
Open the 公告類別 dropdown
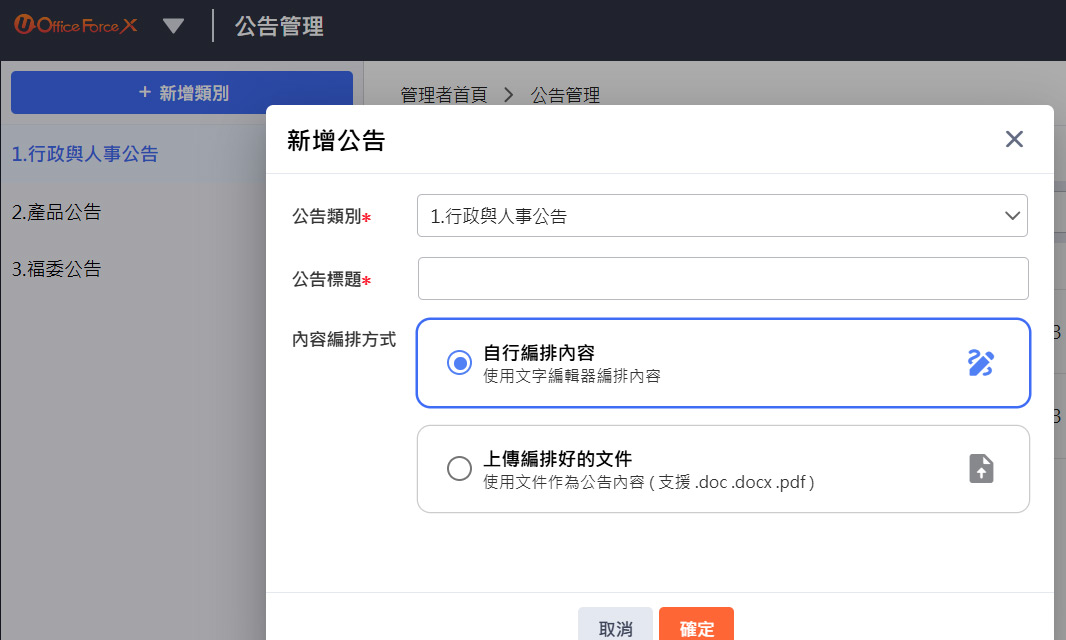click(x=722, y=216)
